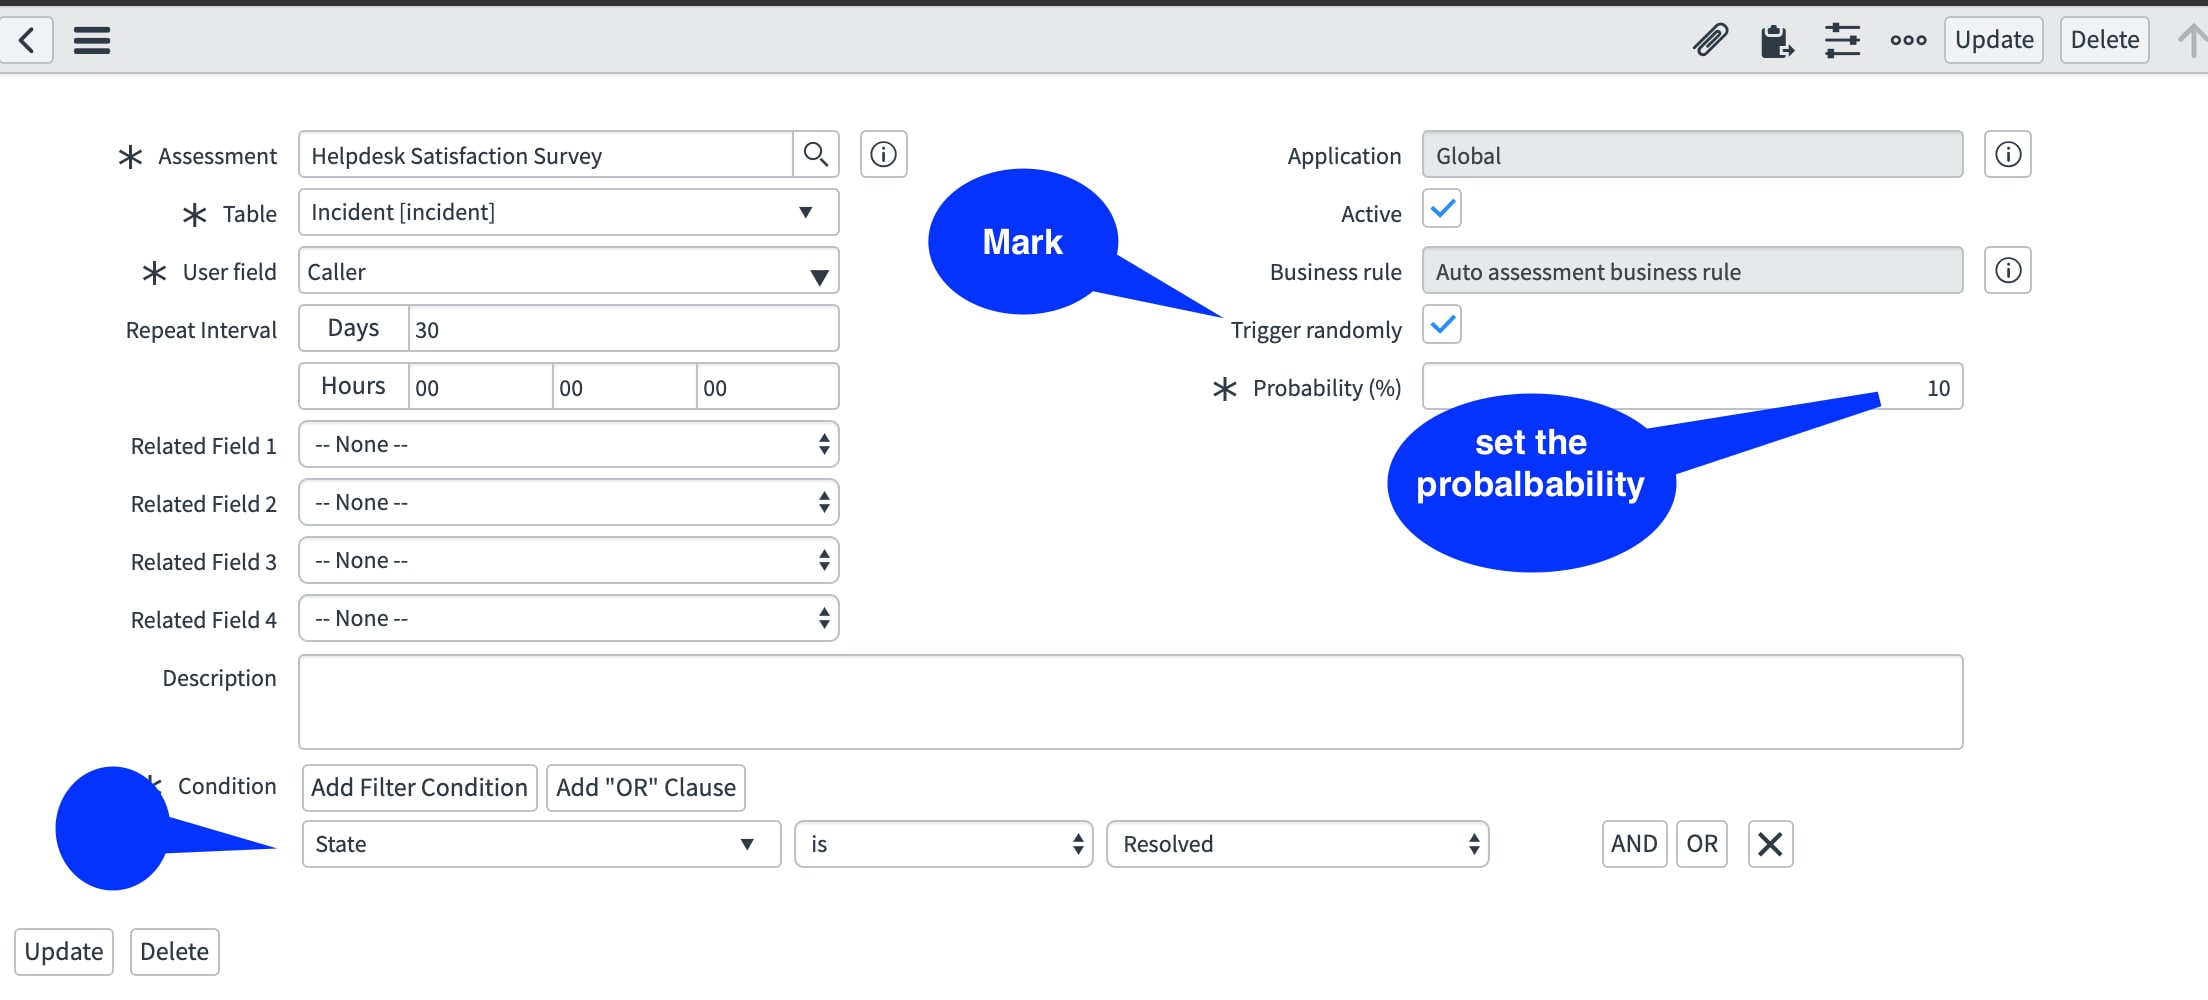The image size is (2208, 1000).
Task: Click Add Filter Condition
Action: click(419, 787)
